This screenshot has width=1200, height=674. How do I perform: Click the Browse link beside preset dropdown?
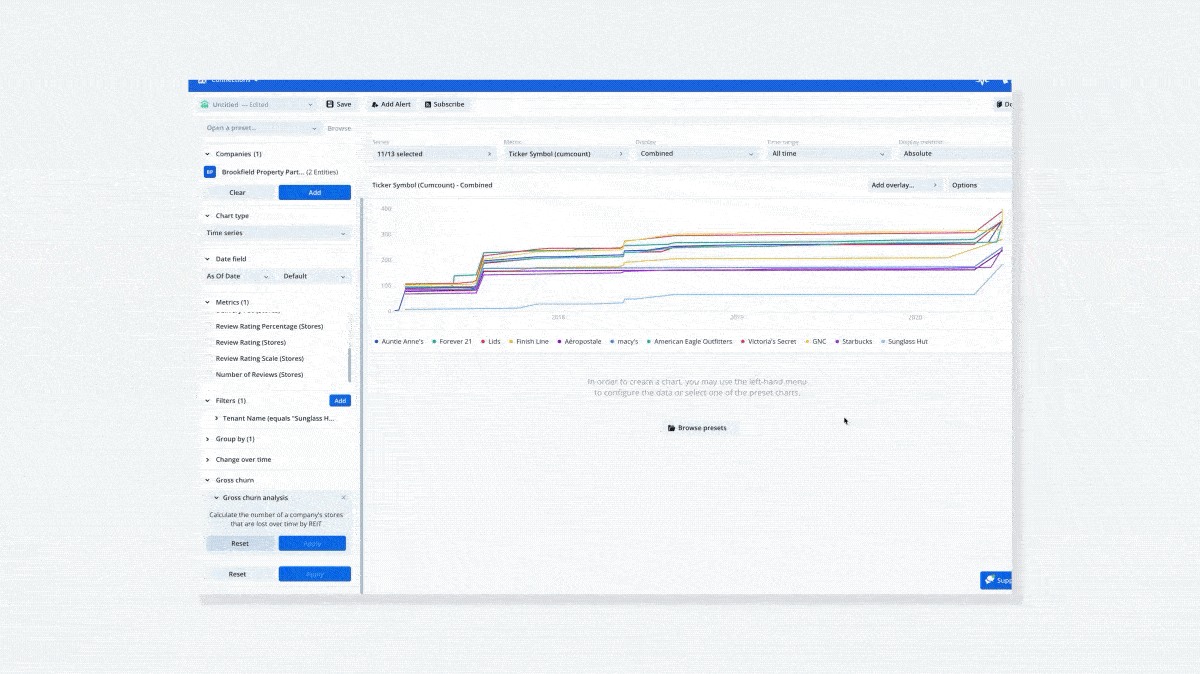(339, 128)
